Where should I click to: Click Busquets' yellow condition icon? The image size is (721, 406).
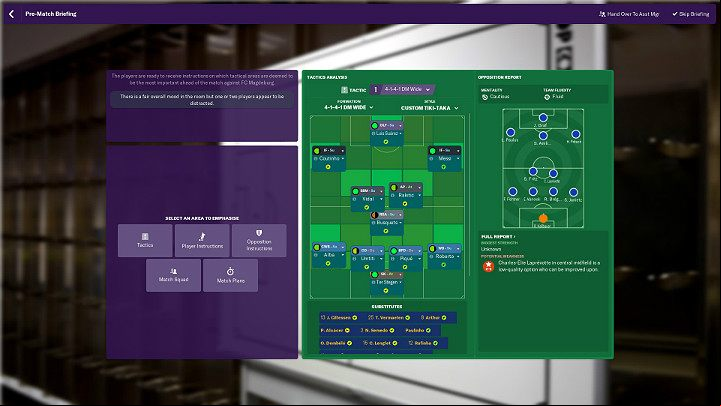pyautogui.click(x=386, y=231)
